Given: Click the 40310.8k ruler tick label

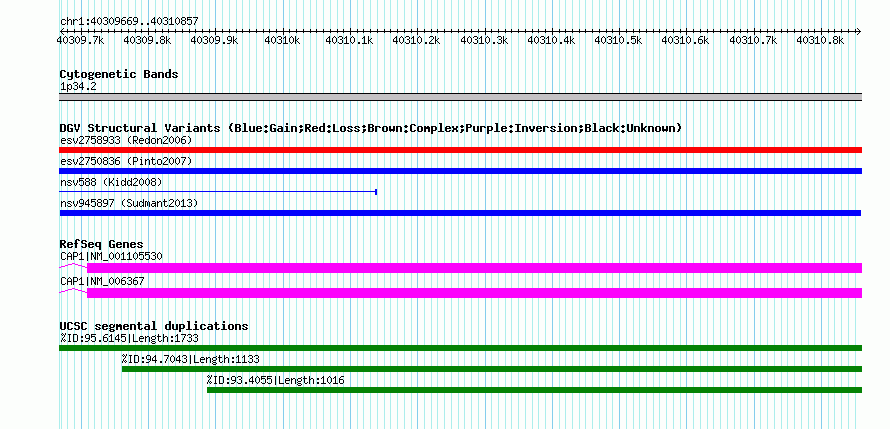Looking at the screenshot, I should tap(820, 40).
